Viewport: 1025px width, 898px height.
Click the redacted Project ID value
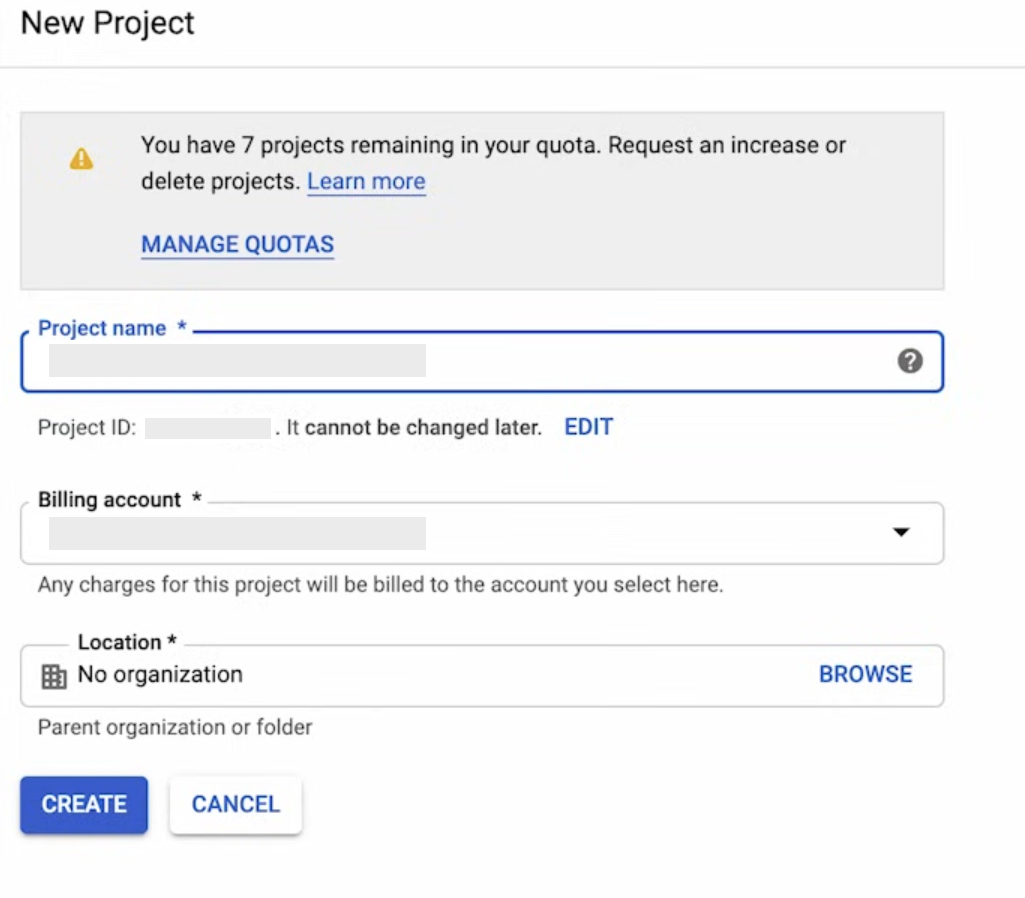(x=208, y=429)
